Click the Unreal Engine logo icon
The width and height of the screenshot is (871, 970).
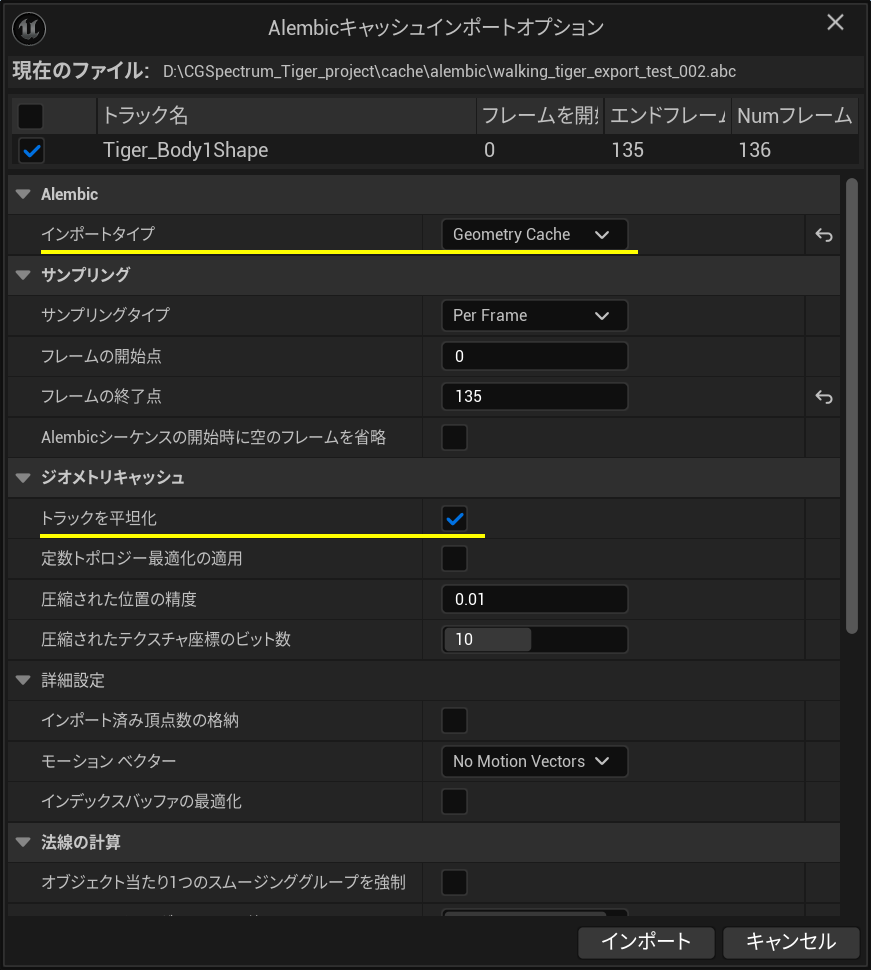(28, 28)
